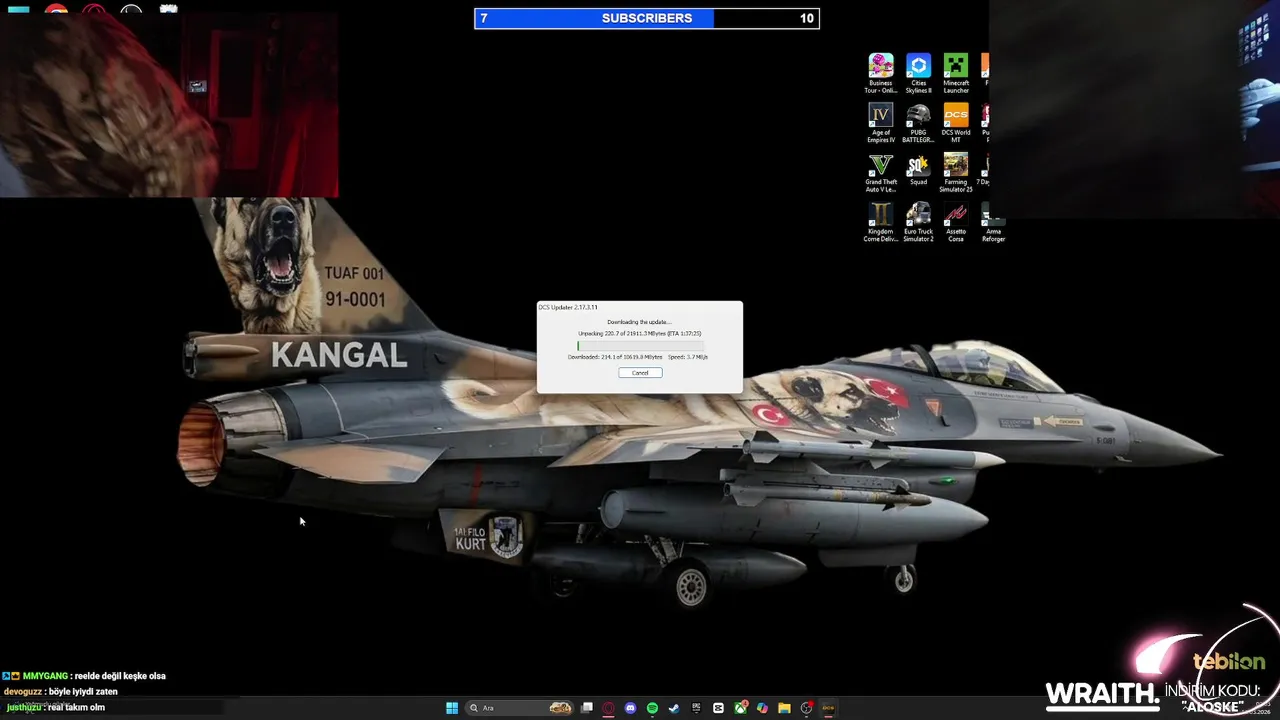The width and height of the screenshot is (1280, 720).
Task: Click the 'Downloaded: 214.1 of 10619.8 MBytes' text
Action: click(x=615, y=357)
